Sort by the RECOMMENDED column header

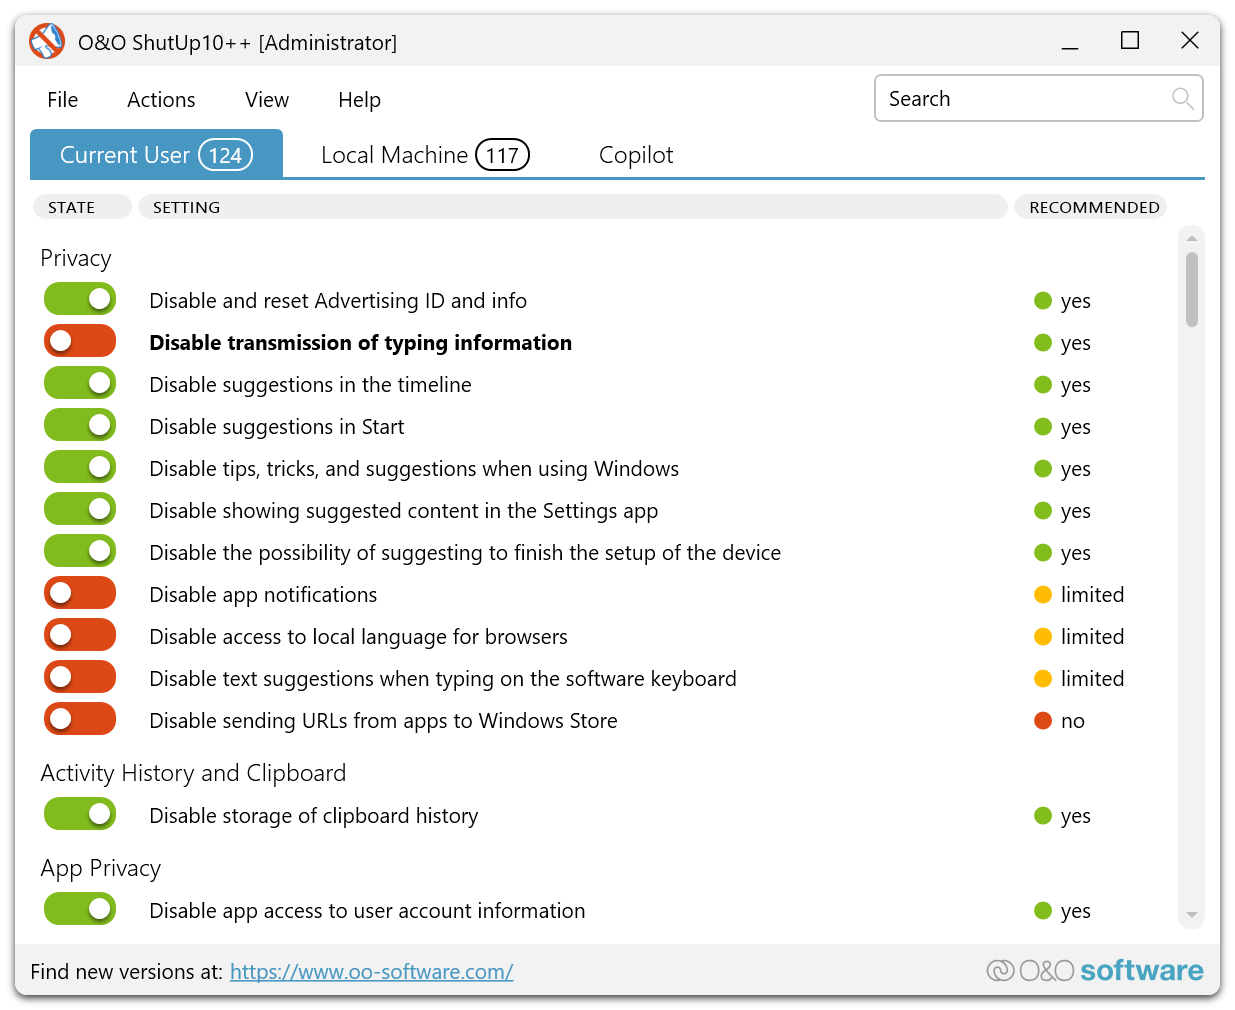[1093, 207]
